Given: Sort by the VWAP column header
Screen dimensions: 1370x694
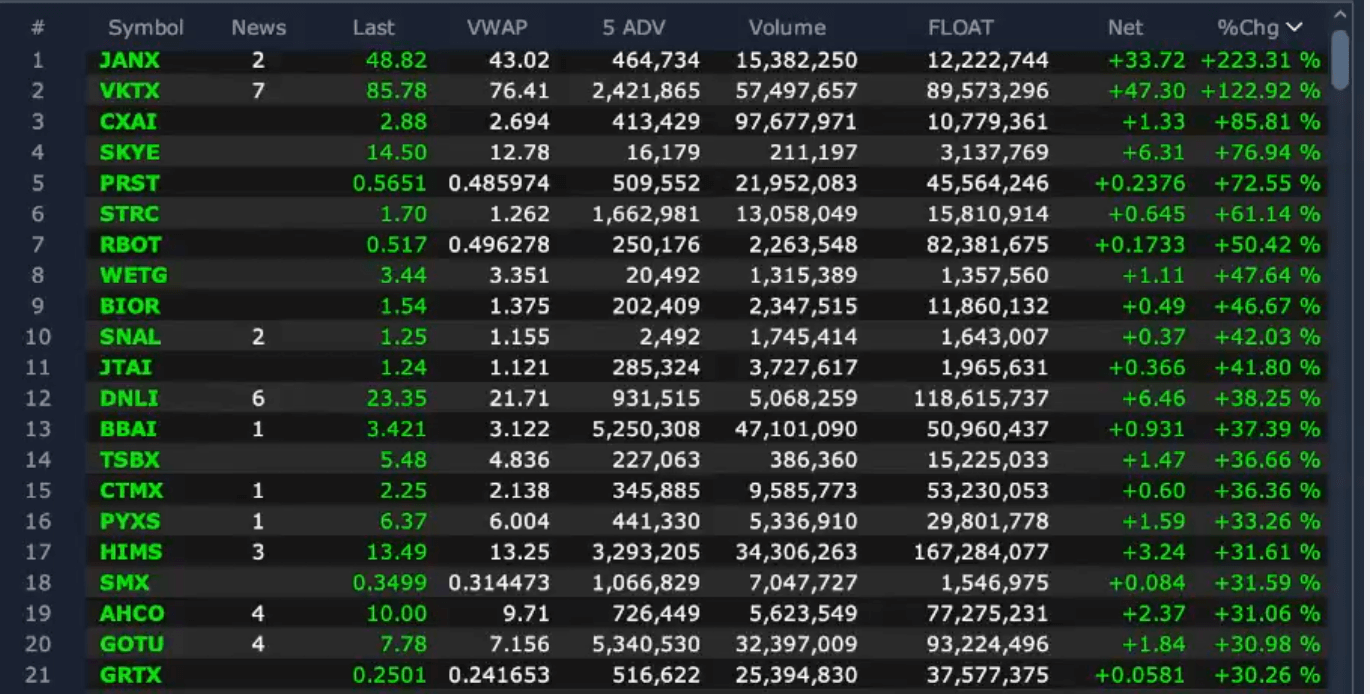Looking at the screenshot, I should click(x=496, y=28).
